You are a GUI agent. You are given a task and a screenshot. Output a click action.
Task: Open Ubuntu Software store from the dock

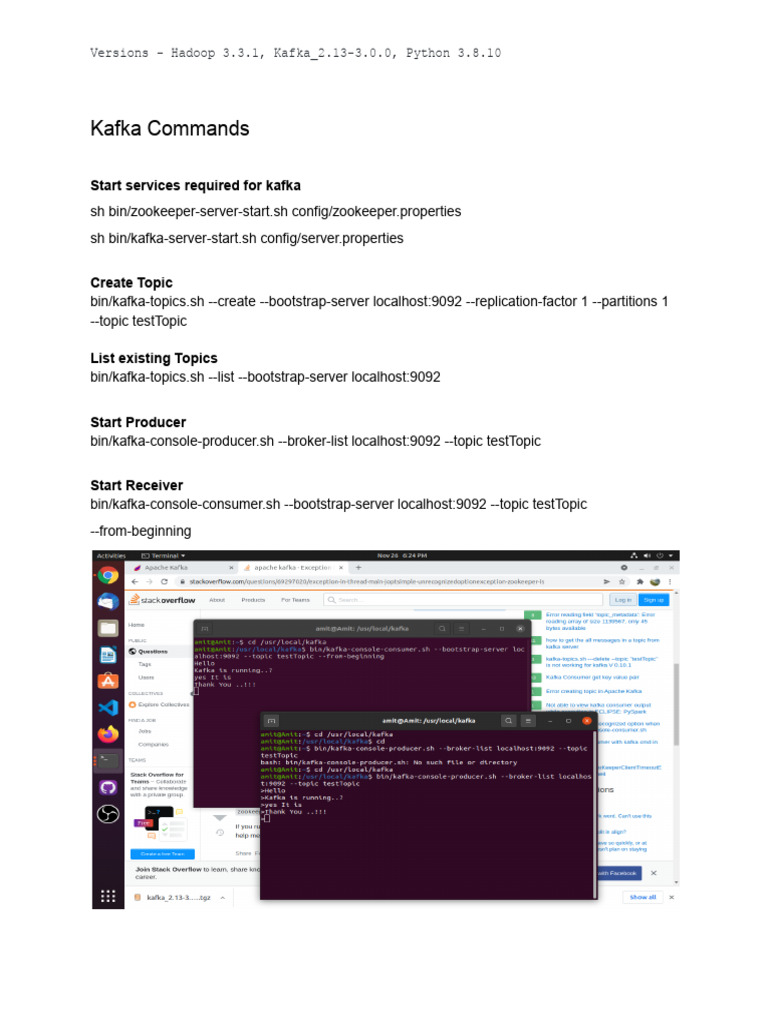coord(108,681)
